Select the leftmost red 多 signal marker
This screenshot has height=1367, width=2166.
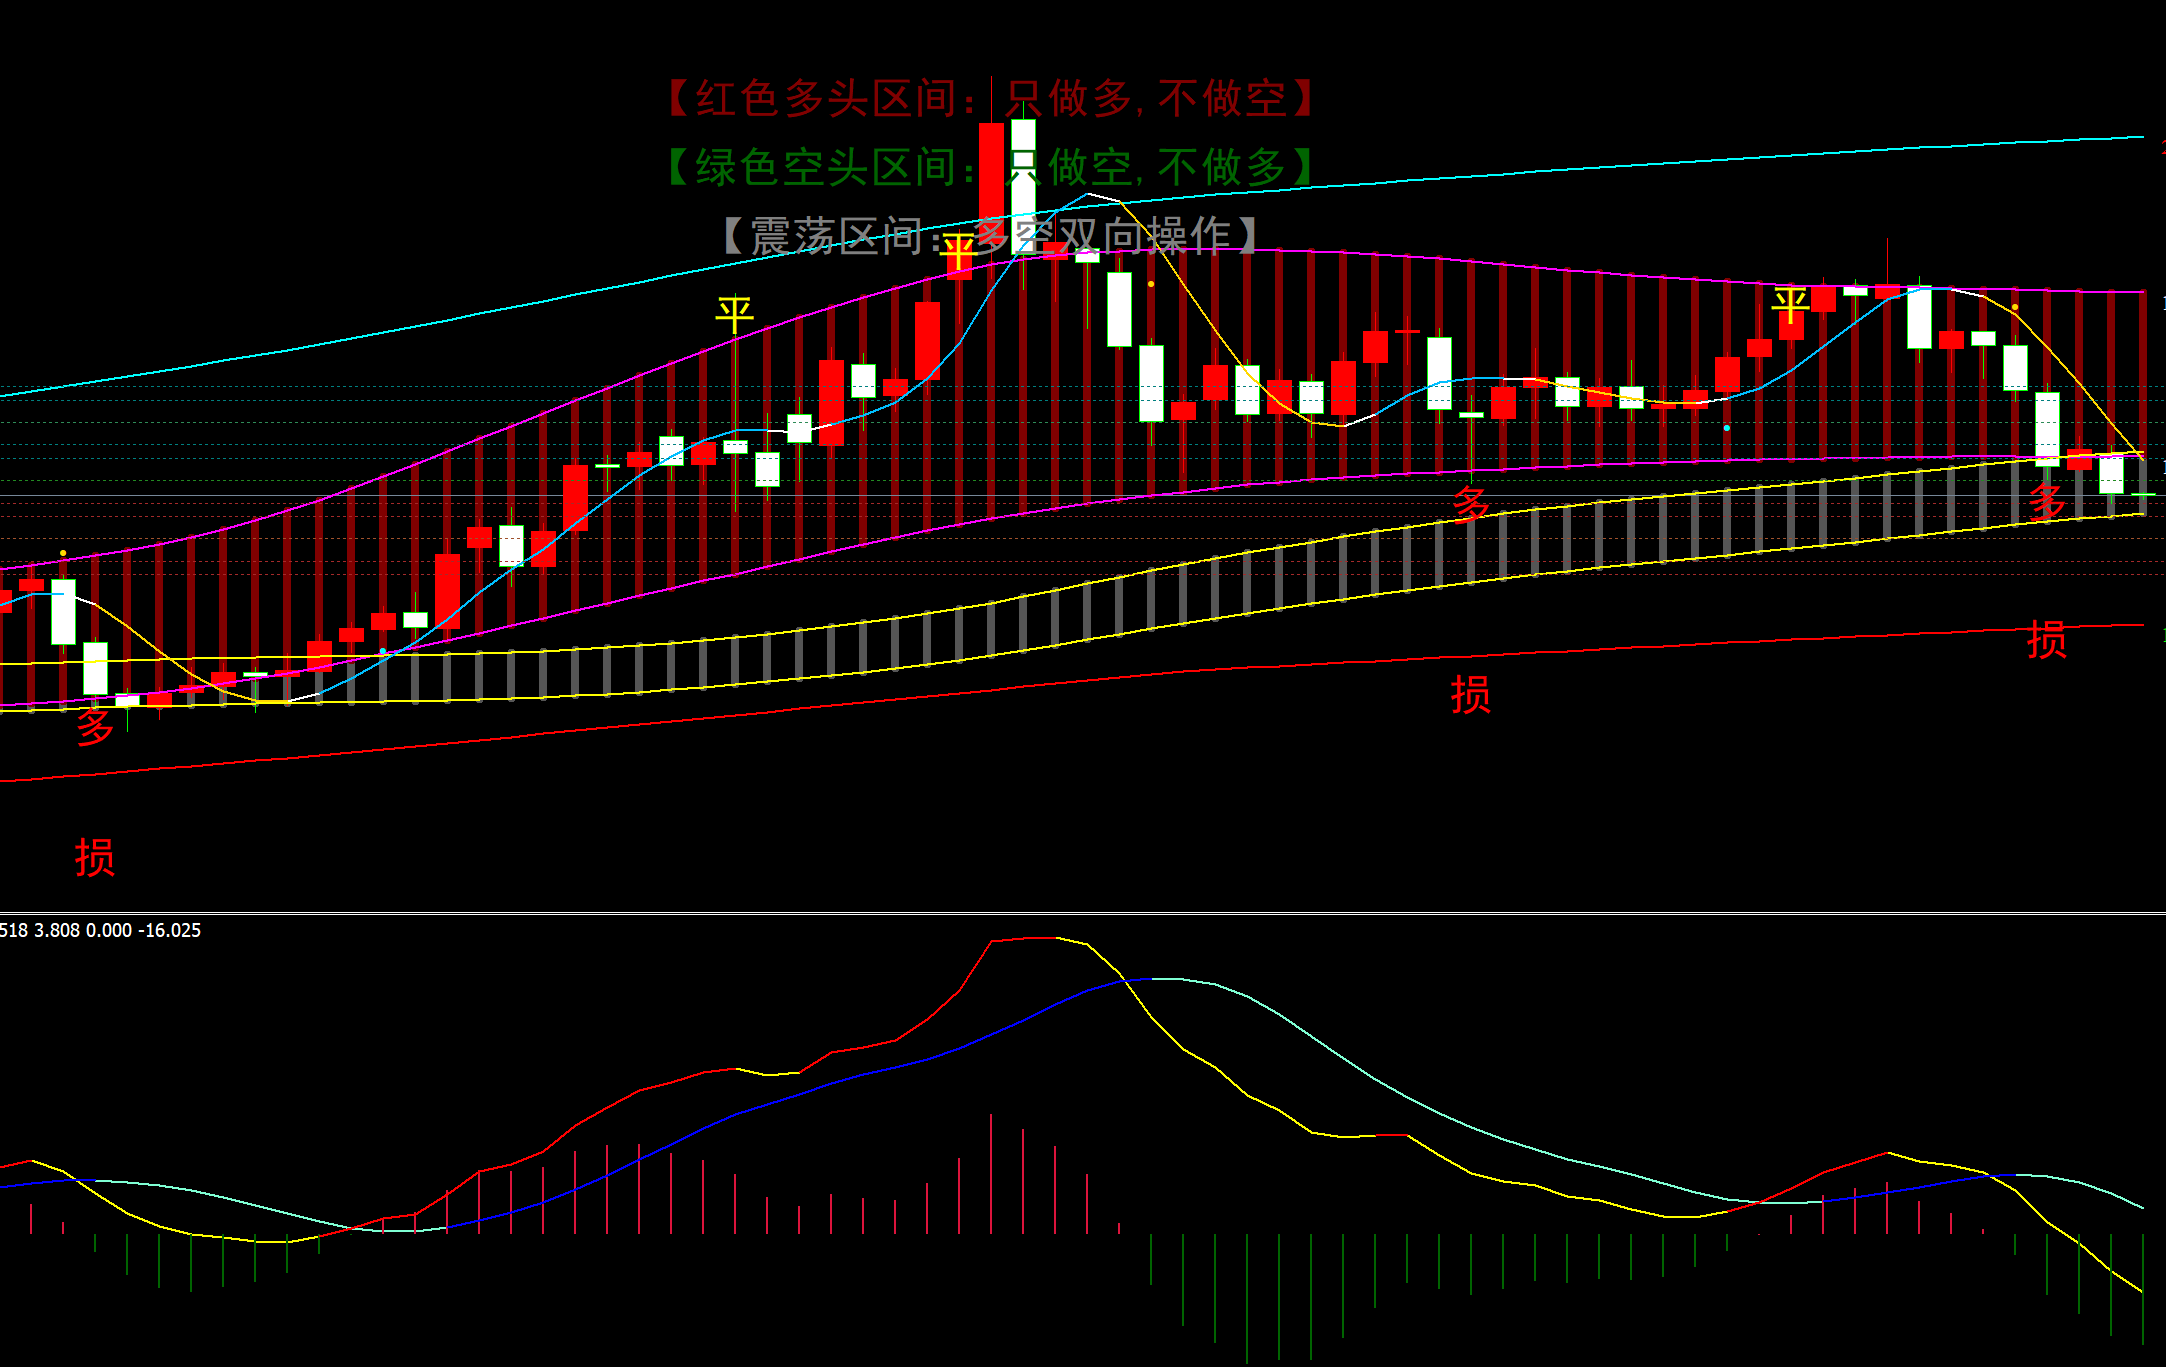pyautogui.click(x=95, y=727)
